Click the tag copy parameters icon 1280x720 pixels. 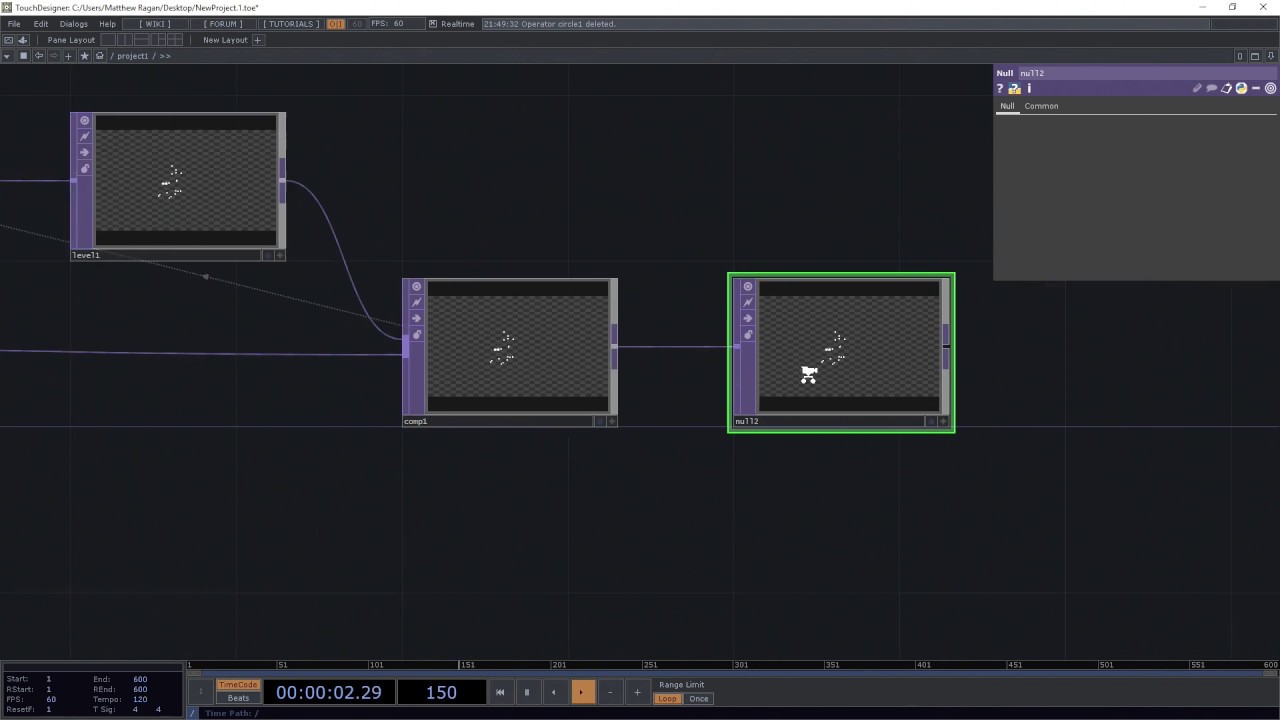coord(1226,89)
